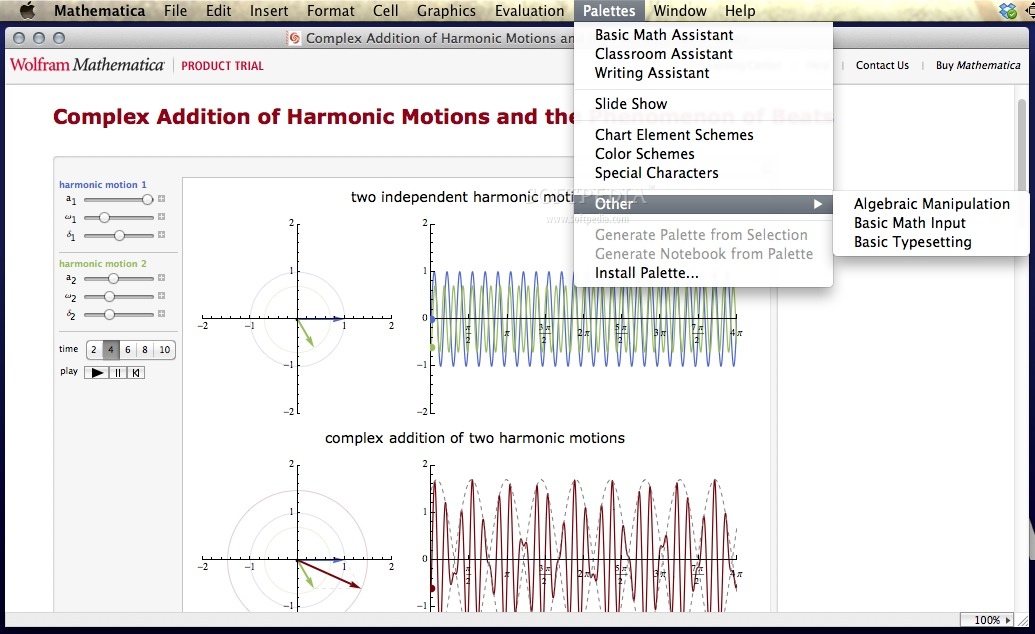Select time value 2 in the time setter
The width and height of the screenshot is (1035, 634).
click(x=94, y=349)
